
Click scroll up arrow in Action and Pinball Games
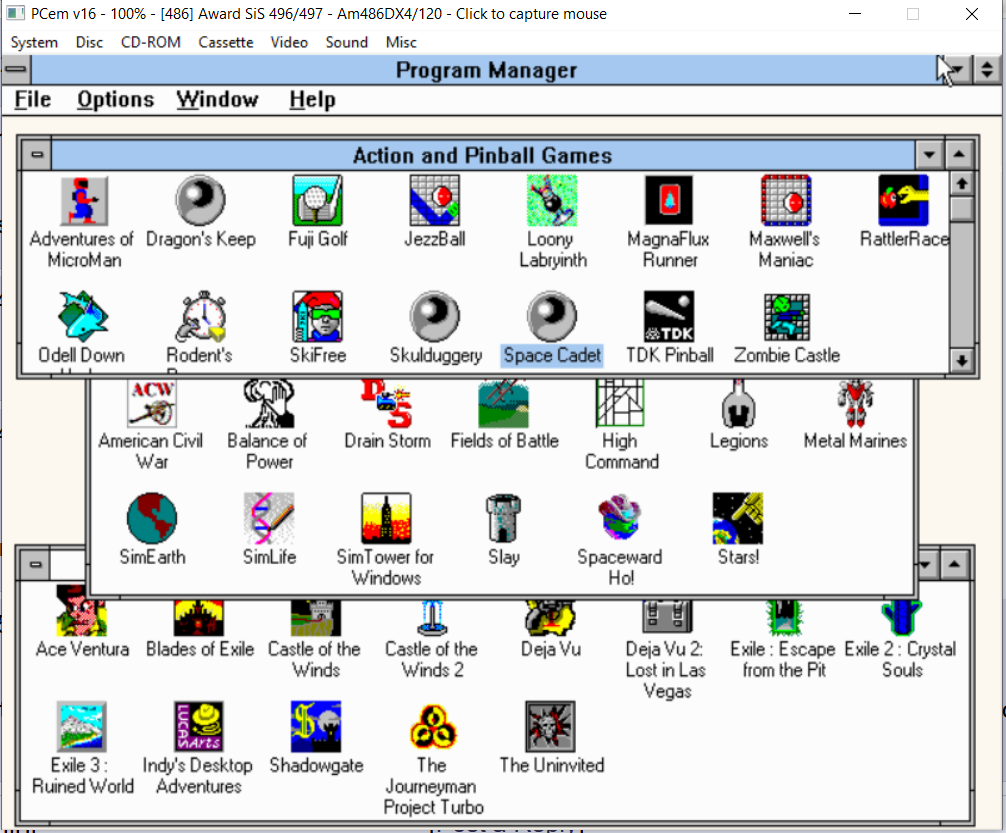(x=961, y=184)
